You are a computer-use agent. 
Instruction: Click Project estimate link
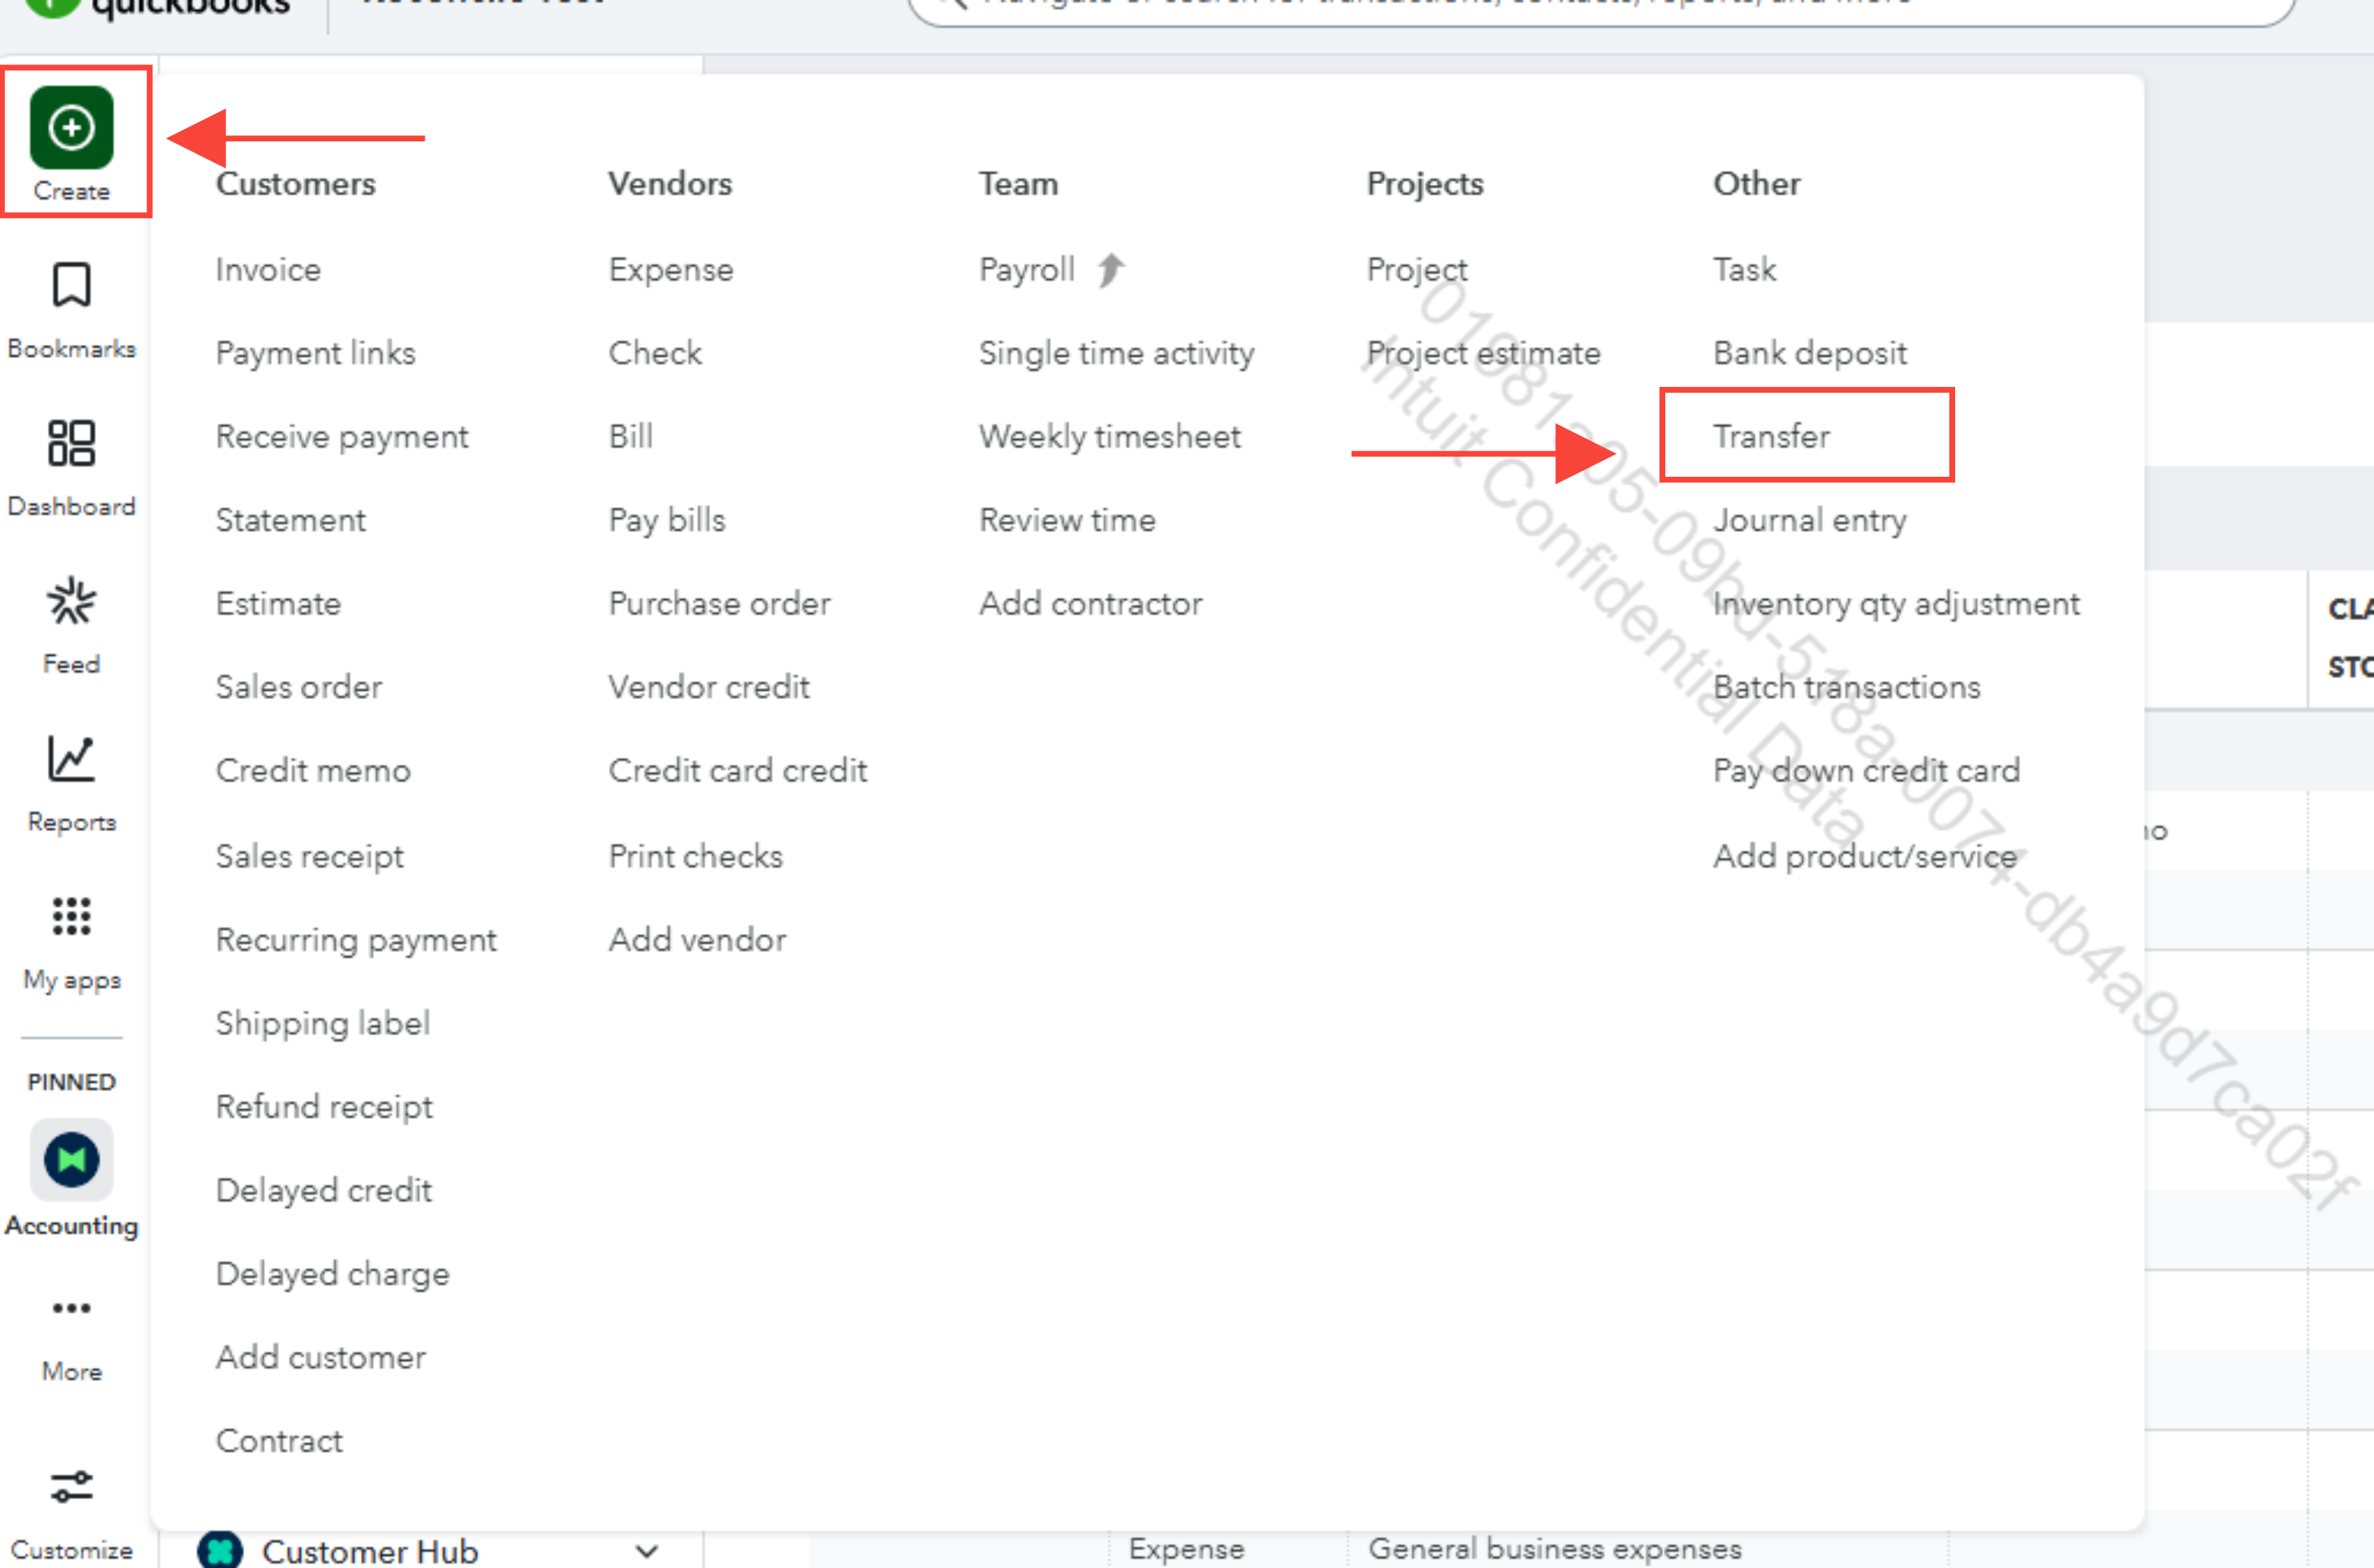(x=1483, y=353)
